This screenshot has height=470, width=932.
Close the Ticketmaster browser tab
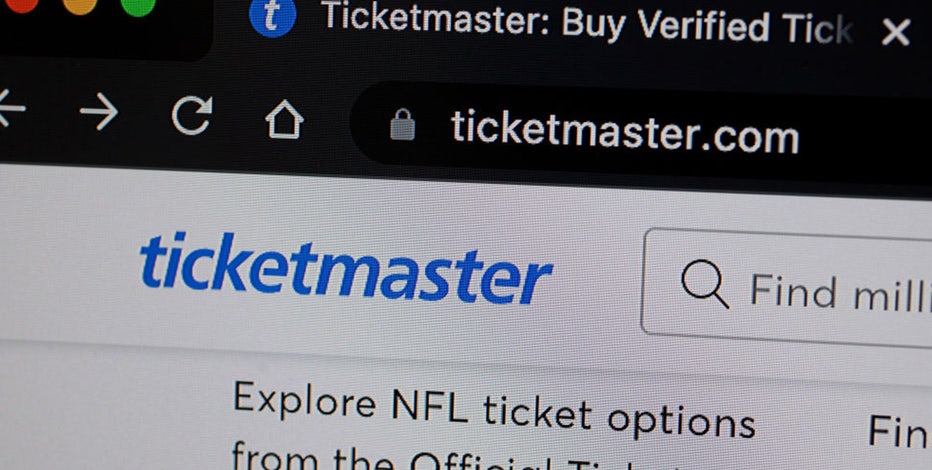point(896,32)
